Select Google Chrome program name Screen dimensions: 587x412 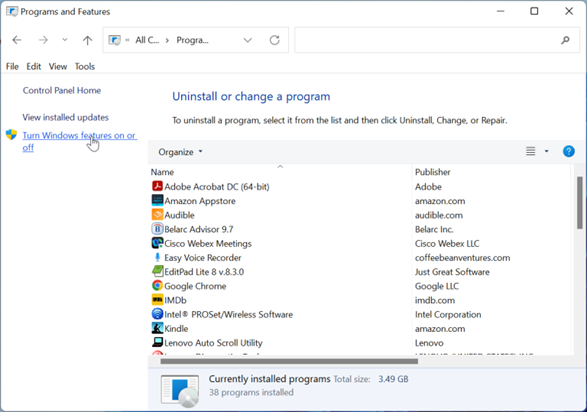pos(195,286)
